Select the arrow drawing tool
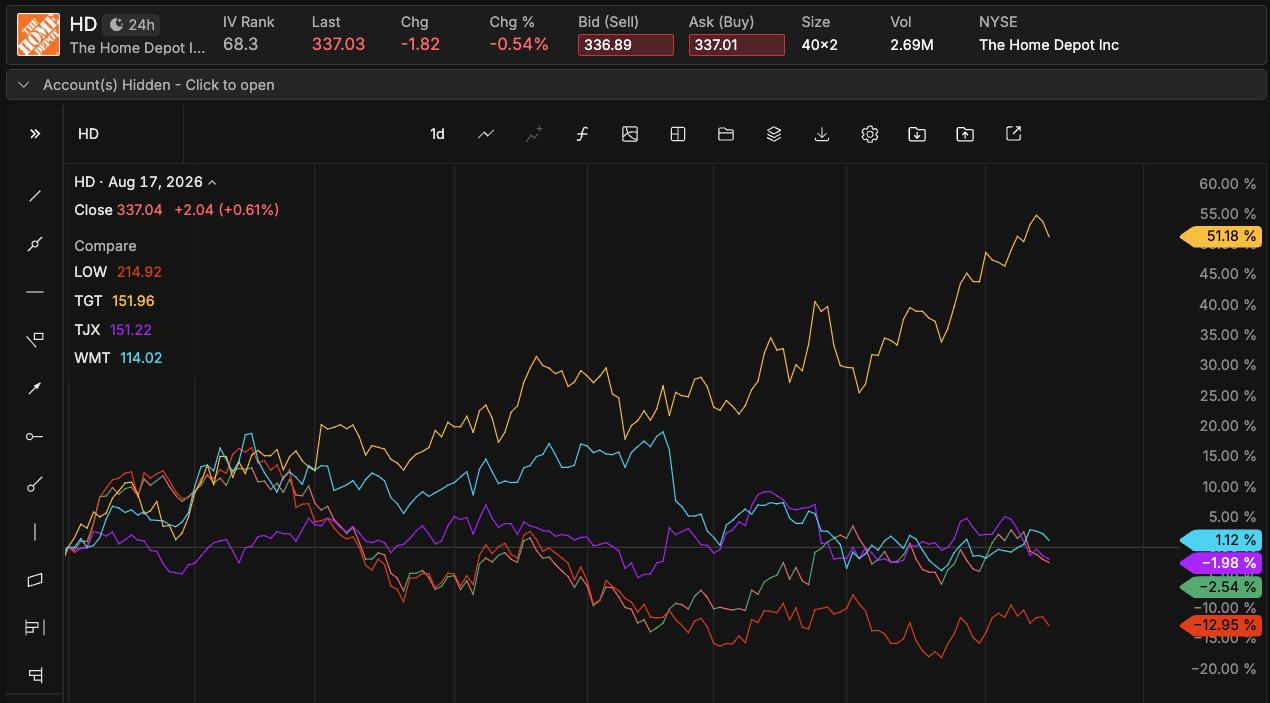This screenshot has height=703, width=1270. tap(35, 388)
